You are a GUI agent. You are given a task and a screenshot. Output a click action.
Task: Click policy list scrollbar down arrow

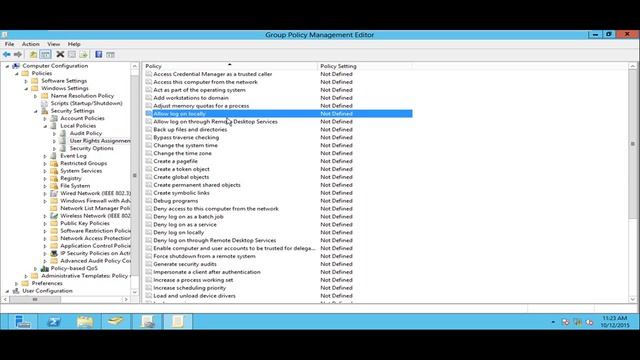[633, 299]
